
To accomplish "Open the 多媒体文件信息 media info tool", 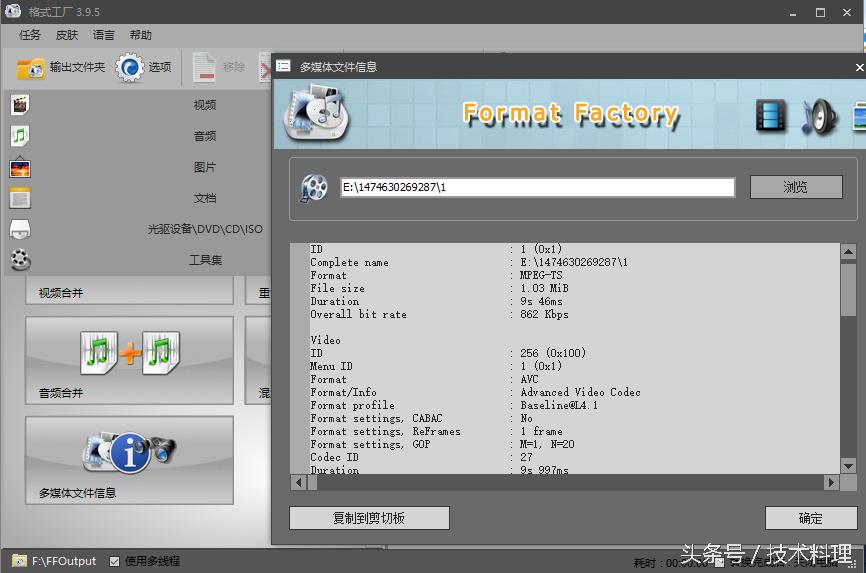I will click(129, 460).
